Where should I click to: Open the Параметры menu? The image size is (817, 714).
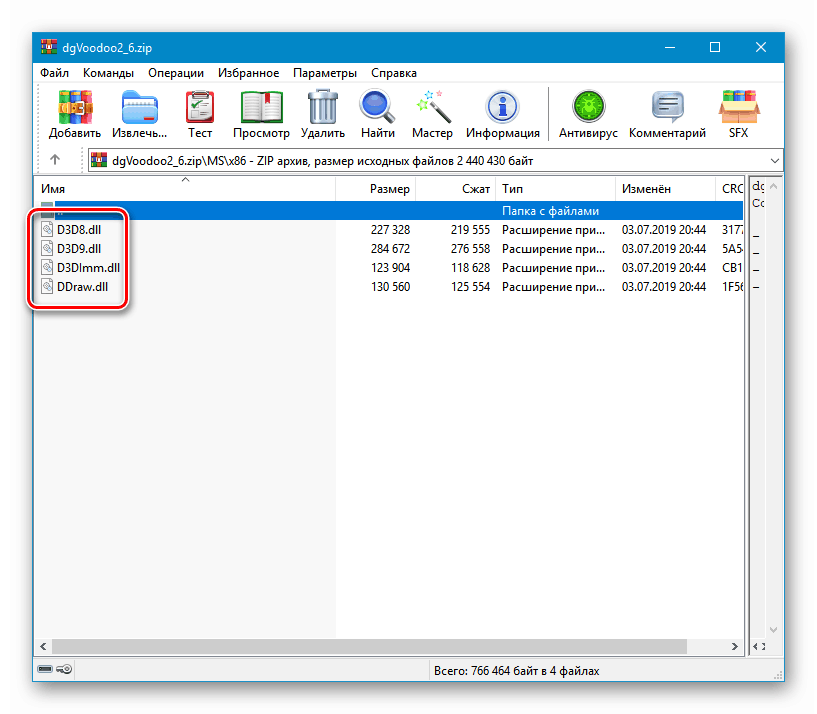325,73
